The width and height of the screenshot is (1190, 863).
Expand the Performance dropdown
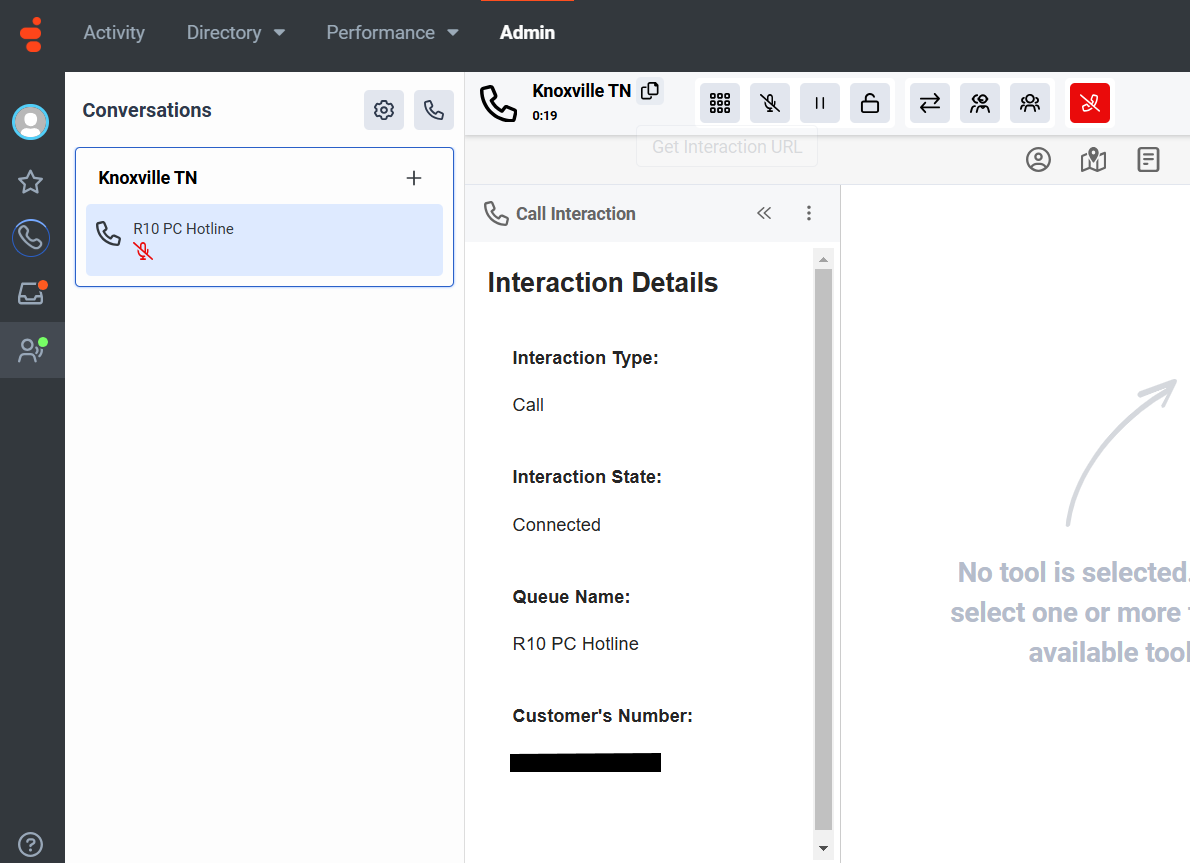coord(392,33)
